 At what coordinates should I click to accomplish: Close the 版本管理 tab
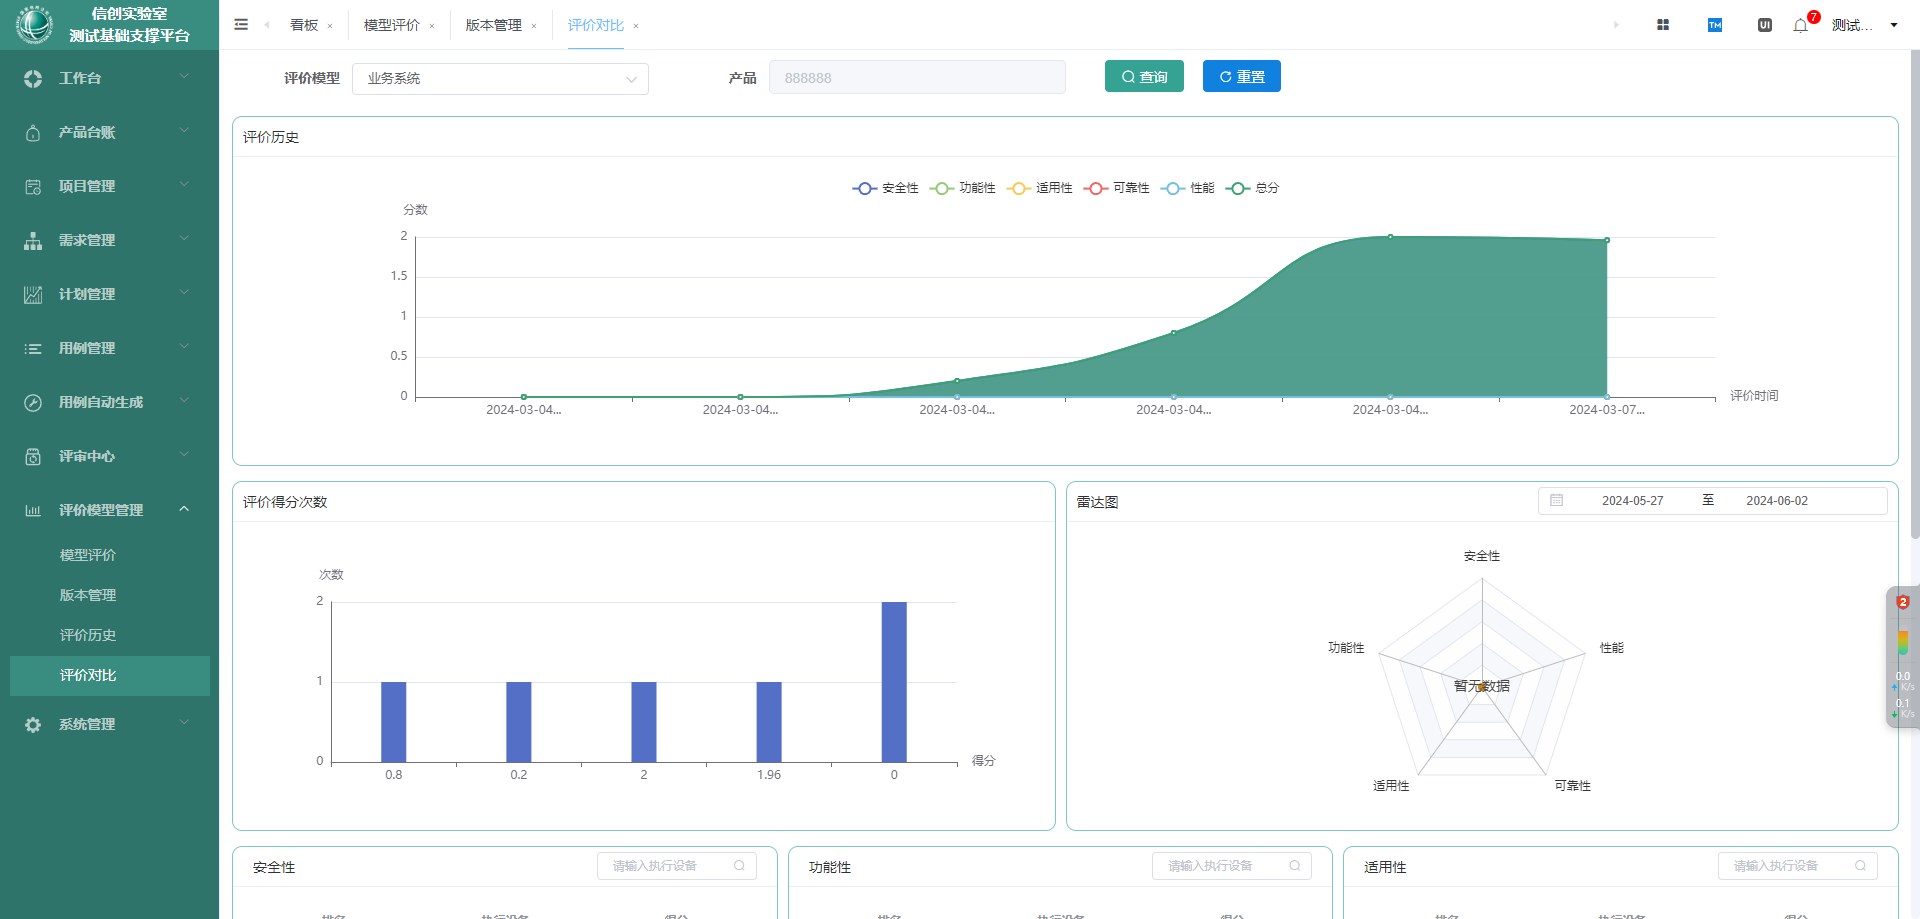click(x=534, y=26)
